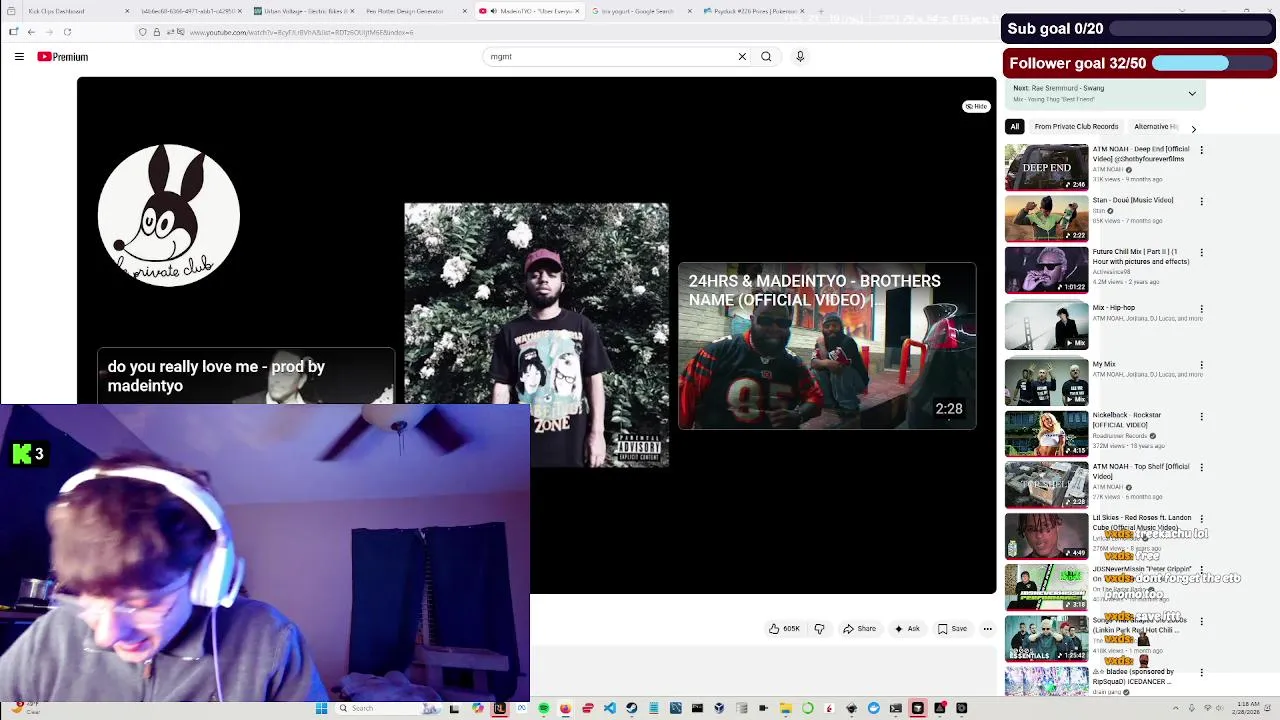1280x720 pixels.
Task: Open options for ATM NOAH Top Shelf
Action: point(1201,467)
